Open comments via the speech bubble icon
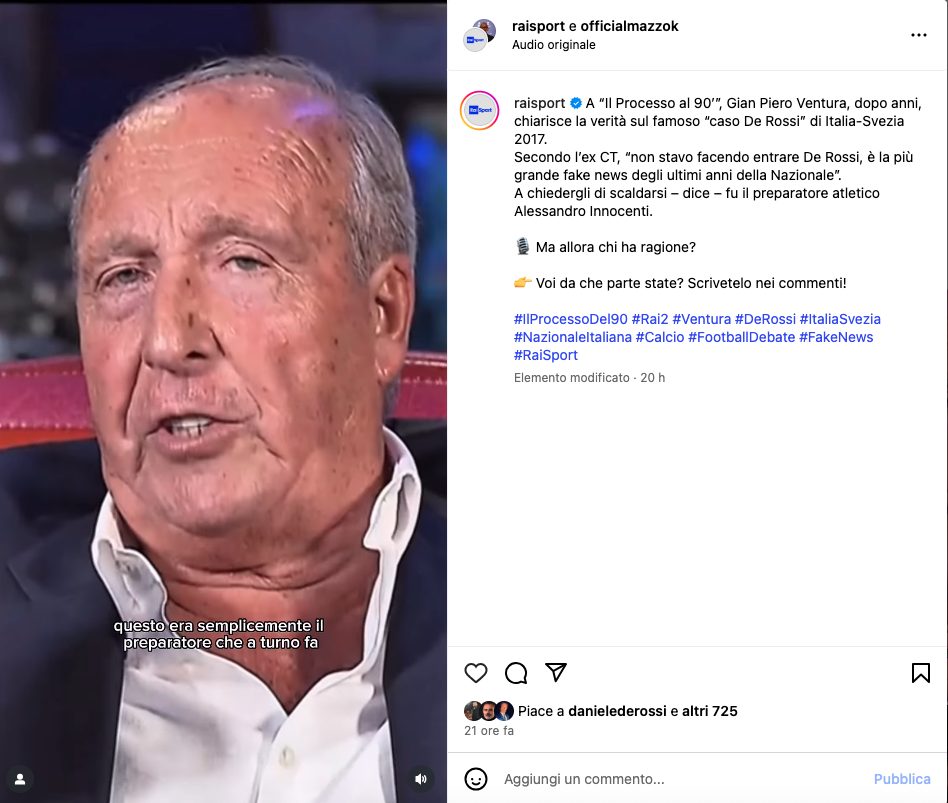This screenshot has height=803, width=948. tap(516, 672)
